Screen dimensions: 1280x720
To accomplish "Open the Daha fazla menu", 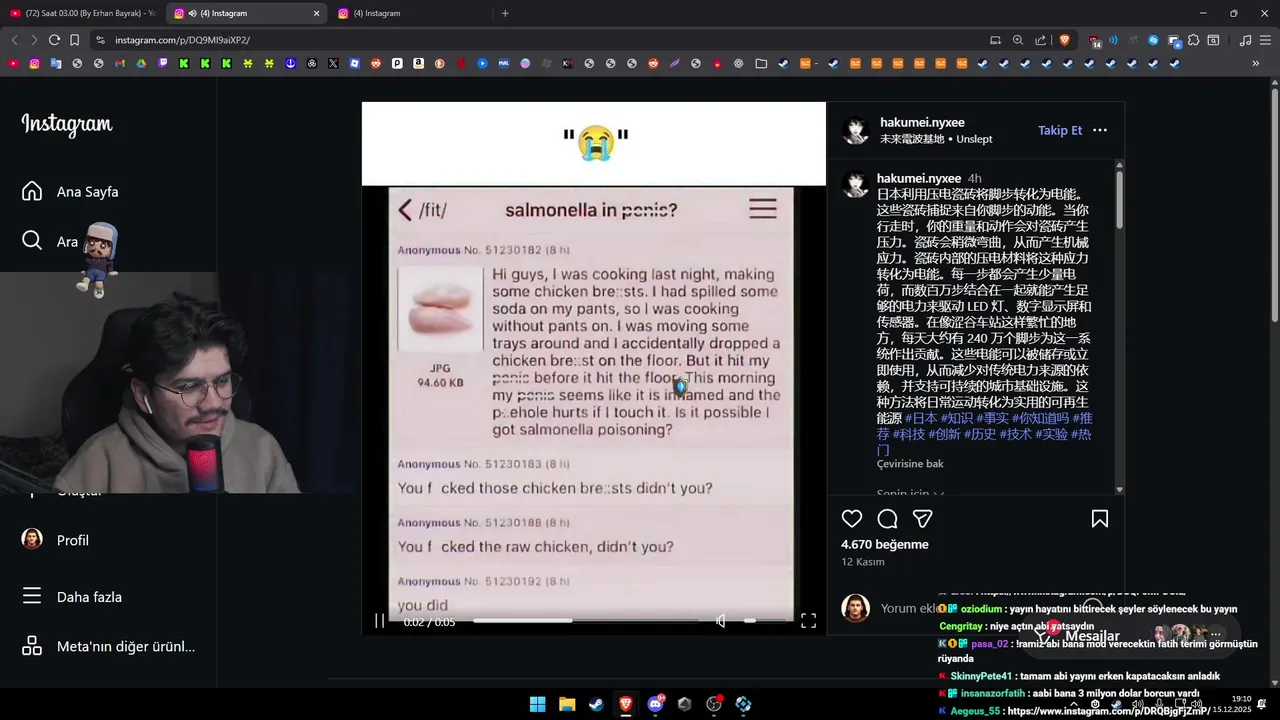I will tap(72, 597).
